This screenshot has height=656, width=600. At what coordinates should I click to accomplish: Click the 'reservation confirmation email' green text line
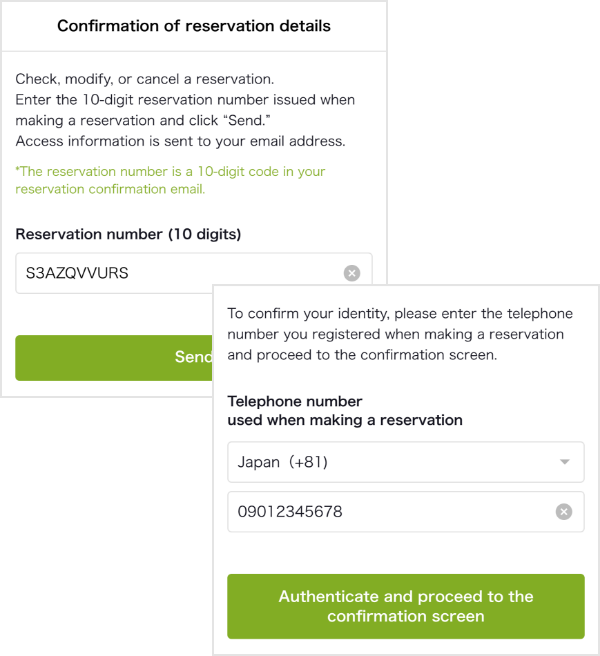click(110, 189)
